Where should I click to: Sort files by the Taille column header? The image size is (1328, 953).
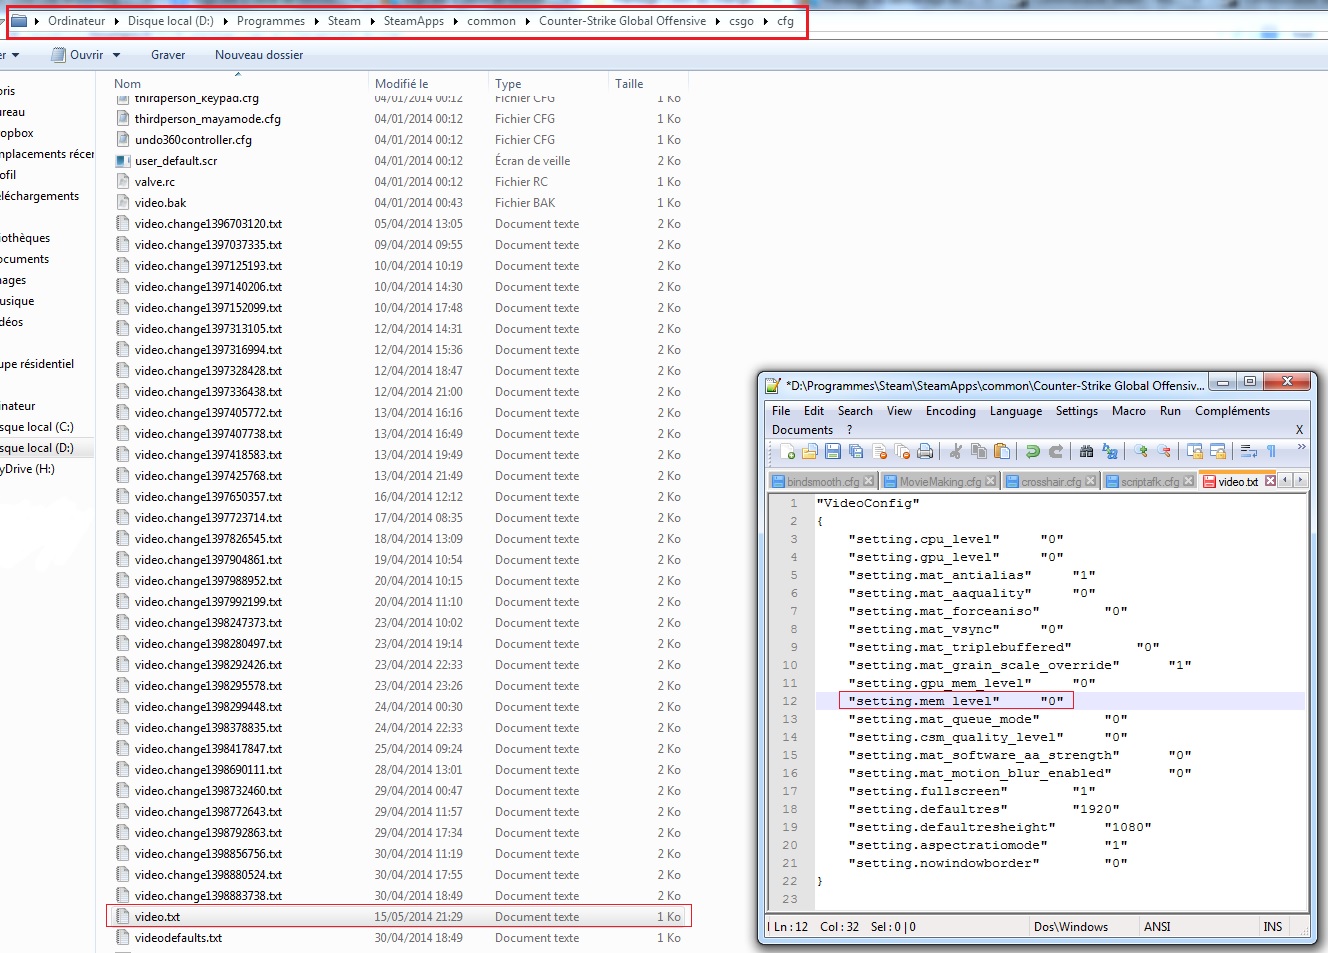[x=647, y=84]
